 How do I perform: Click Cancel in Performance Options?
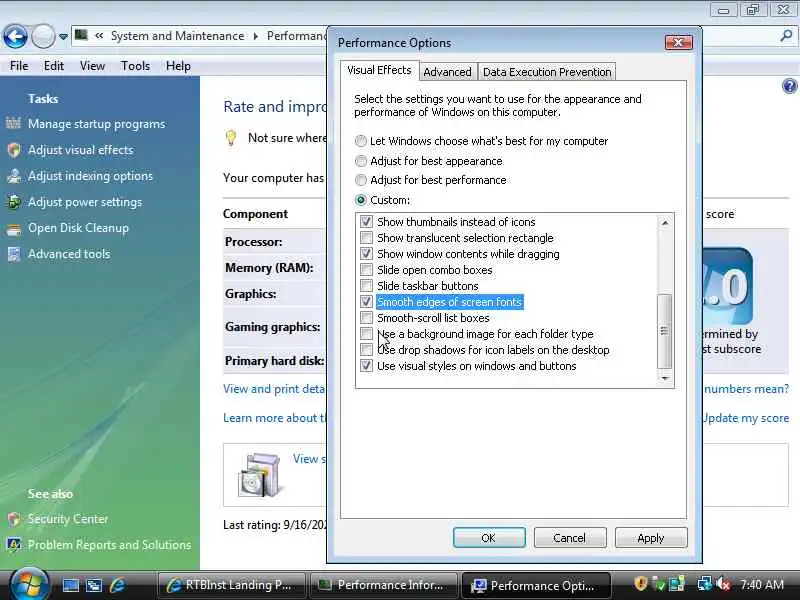570,538
